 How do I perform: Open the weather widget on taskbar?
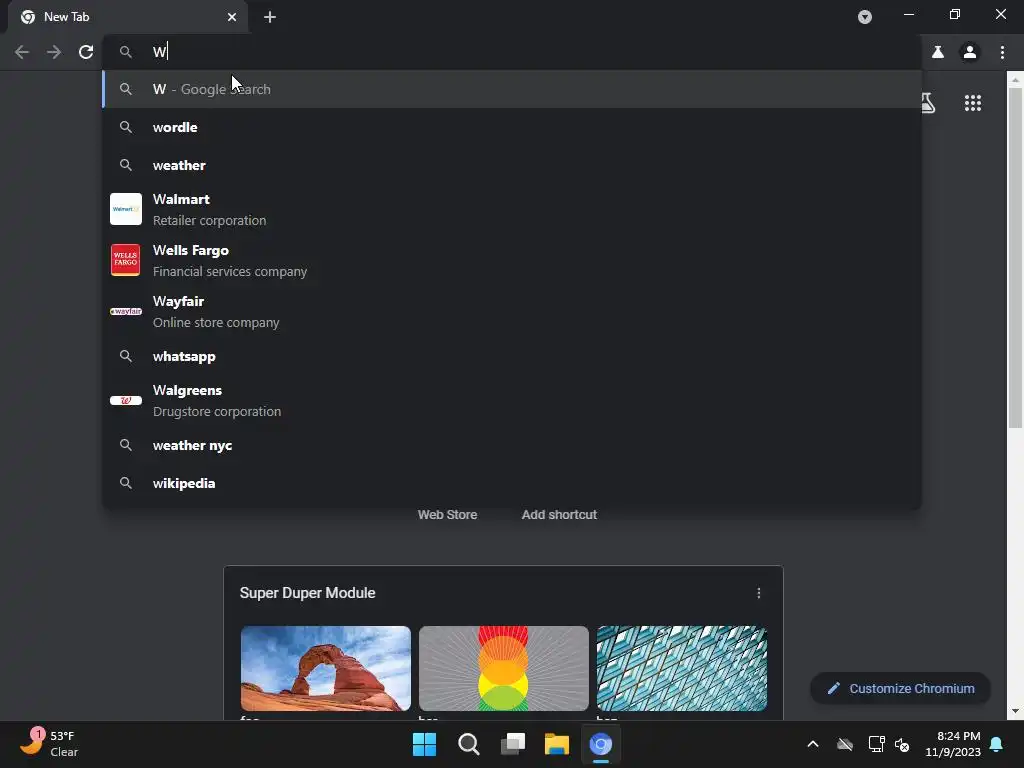pyautogui.click(x=49, y=744)
